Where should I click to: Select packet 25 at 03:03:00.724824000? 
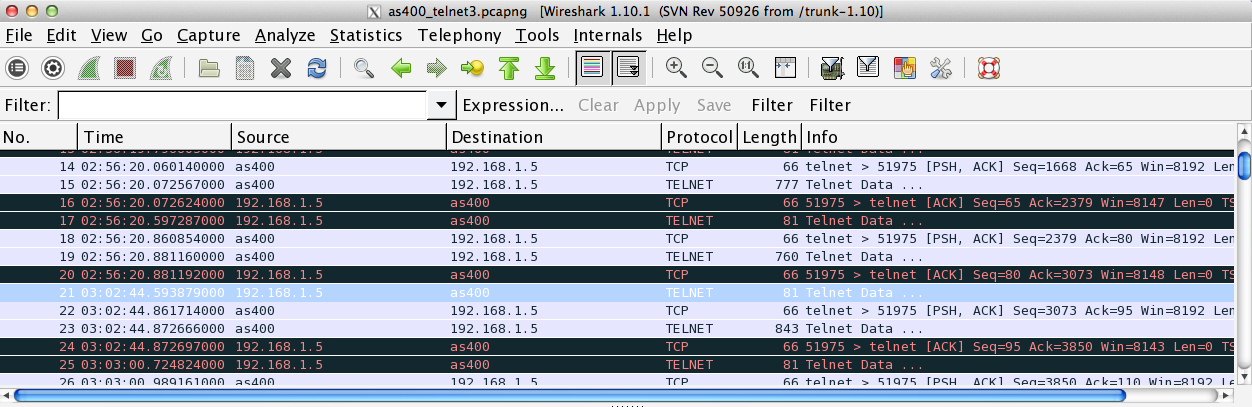pos(617,364)
